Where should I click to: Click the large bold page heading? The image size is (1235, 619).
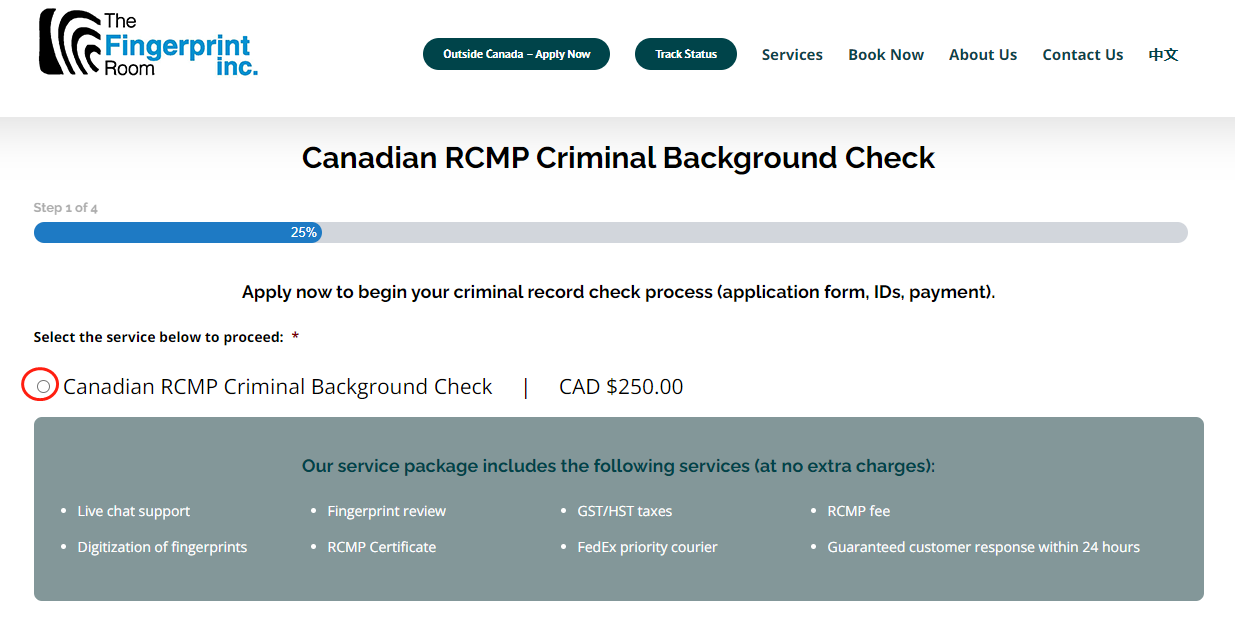[x=618, y=158]
